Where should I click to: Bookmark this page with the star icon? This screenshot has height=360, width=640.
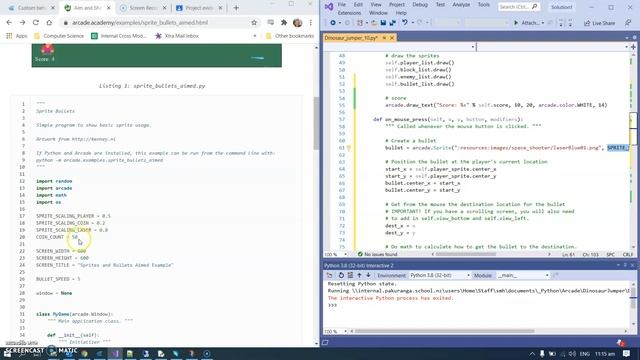[254, 23]
